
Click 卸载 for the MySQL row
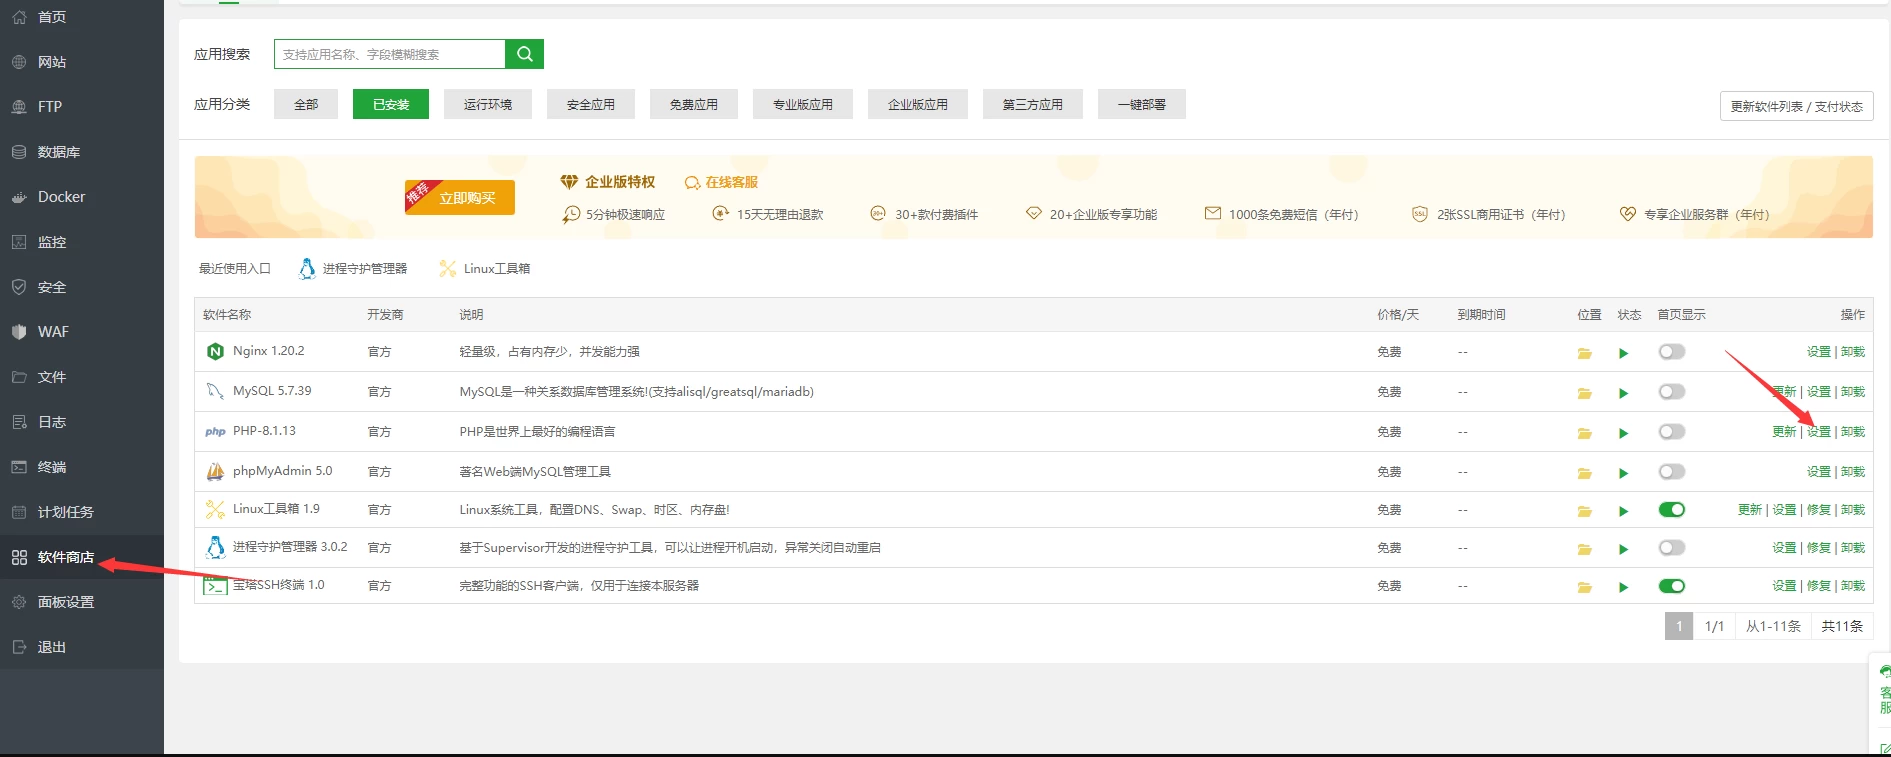tap(1853, 392)
